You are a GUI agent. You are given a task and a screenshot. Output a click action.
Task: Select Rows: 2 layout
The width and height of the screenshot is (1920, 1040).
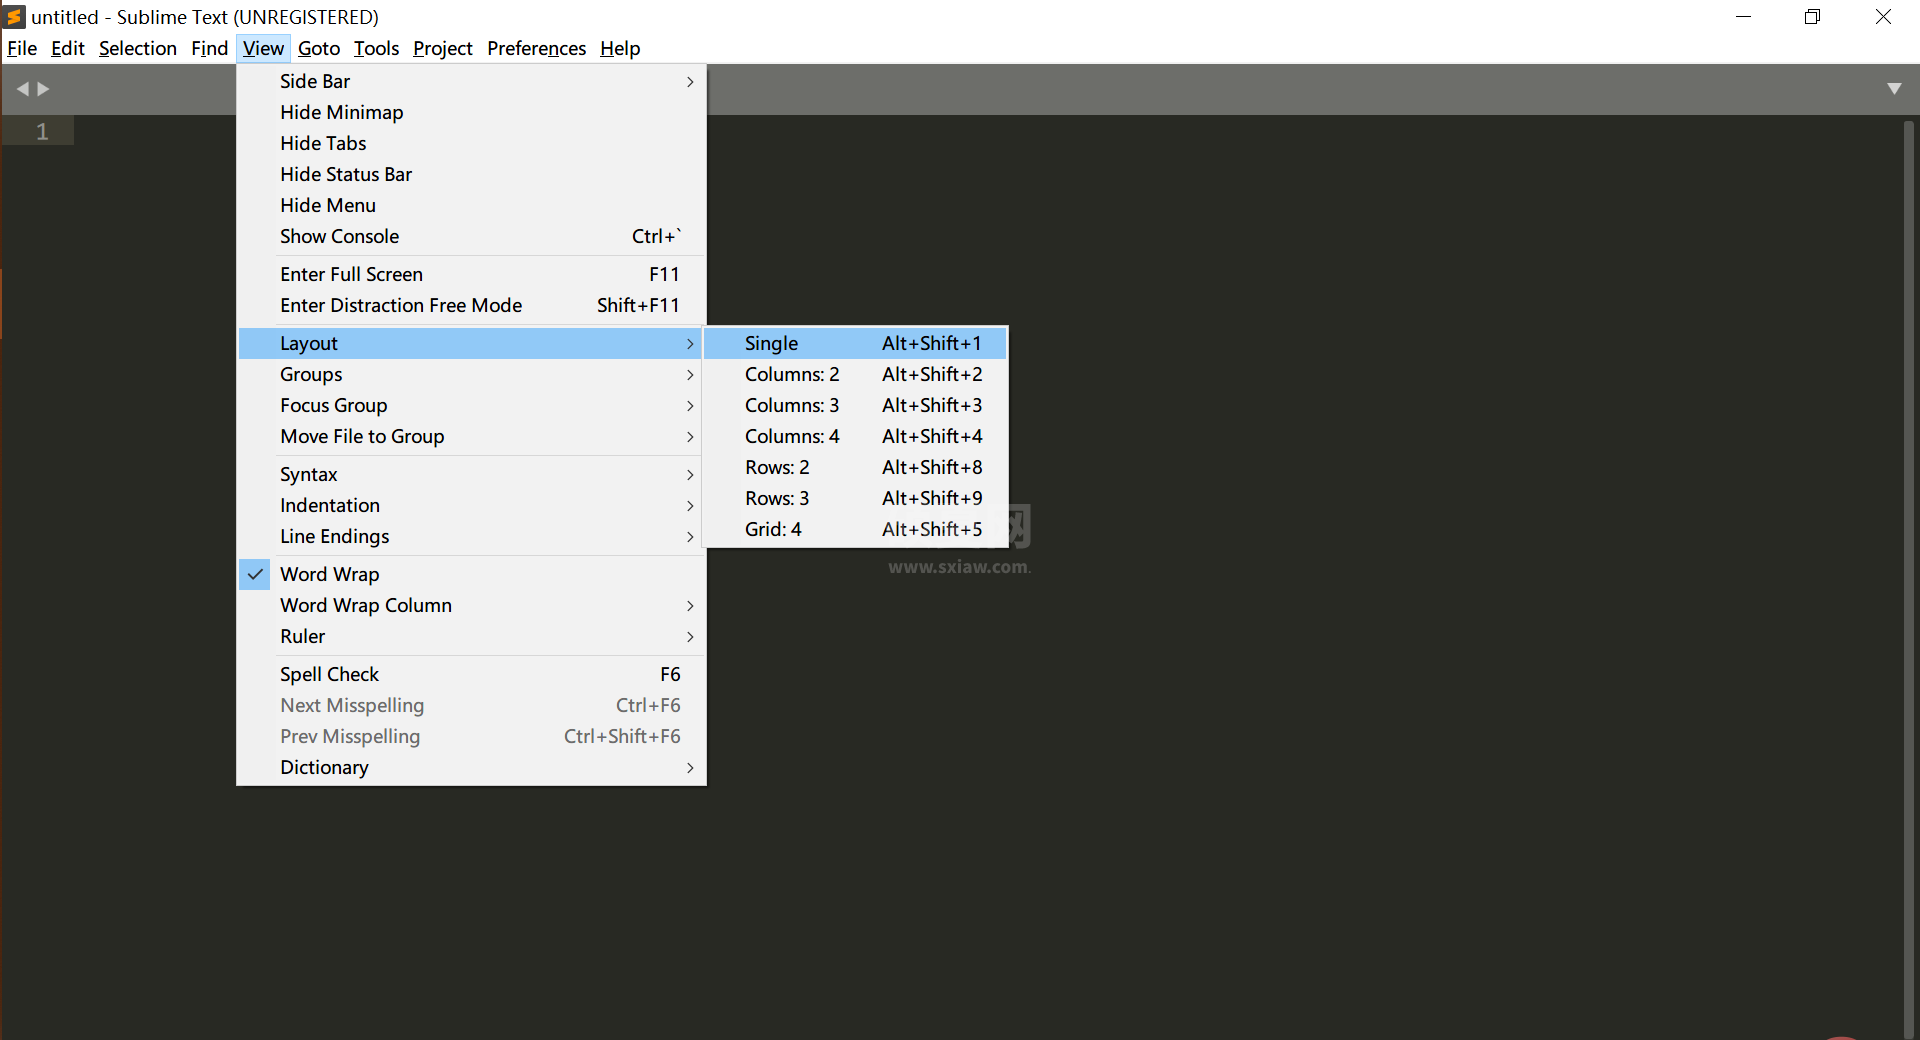tap(855, 467)
